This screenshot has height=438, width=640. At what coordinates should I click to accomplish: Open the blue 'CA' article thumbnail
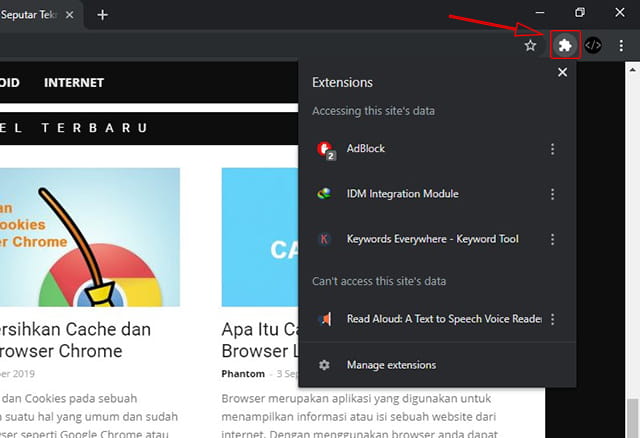click(260, 237)
